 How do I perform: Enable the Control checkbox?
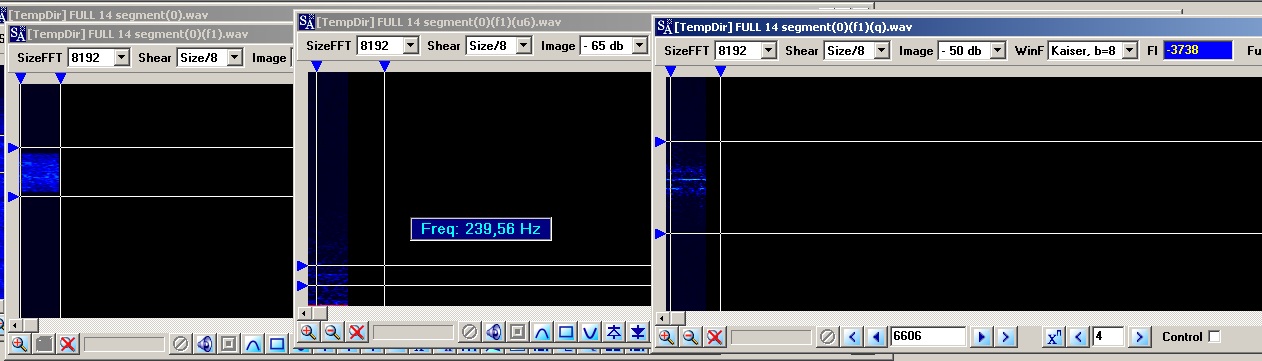(x=1215, y=337)
